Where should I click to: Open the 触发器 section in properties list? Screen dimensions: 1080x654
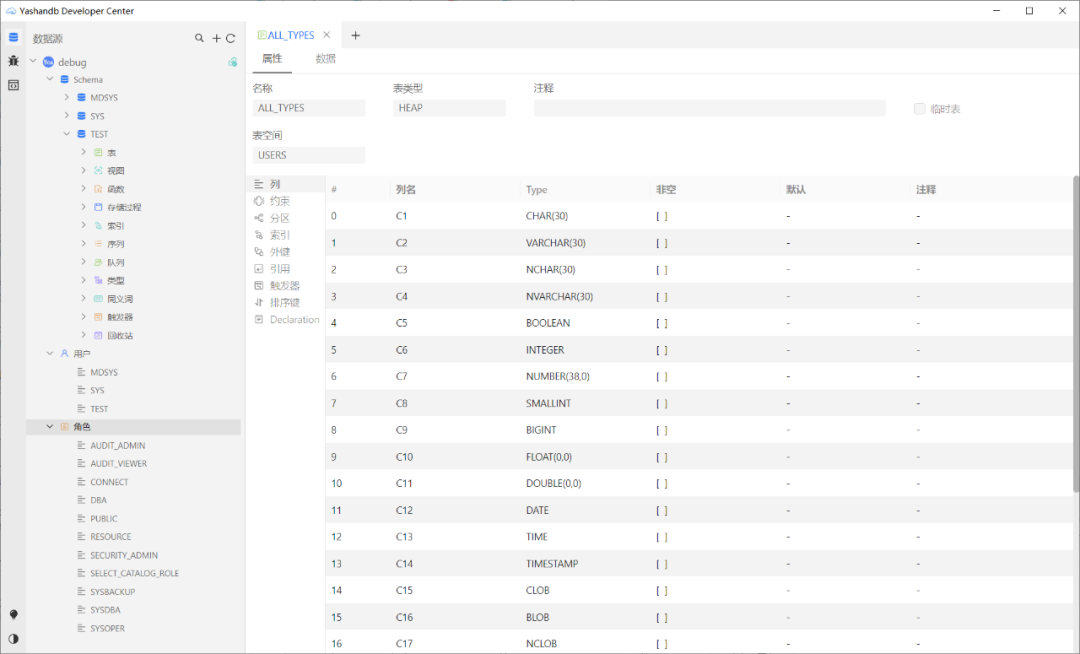[286, 285]
